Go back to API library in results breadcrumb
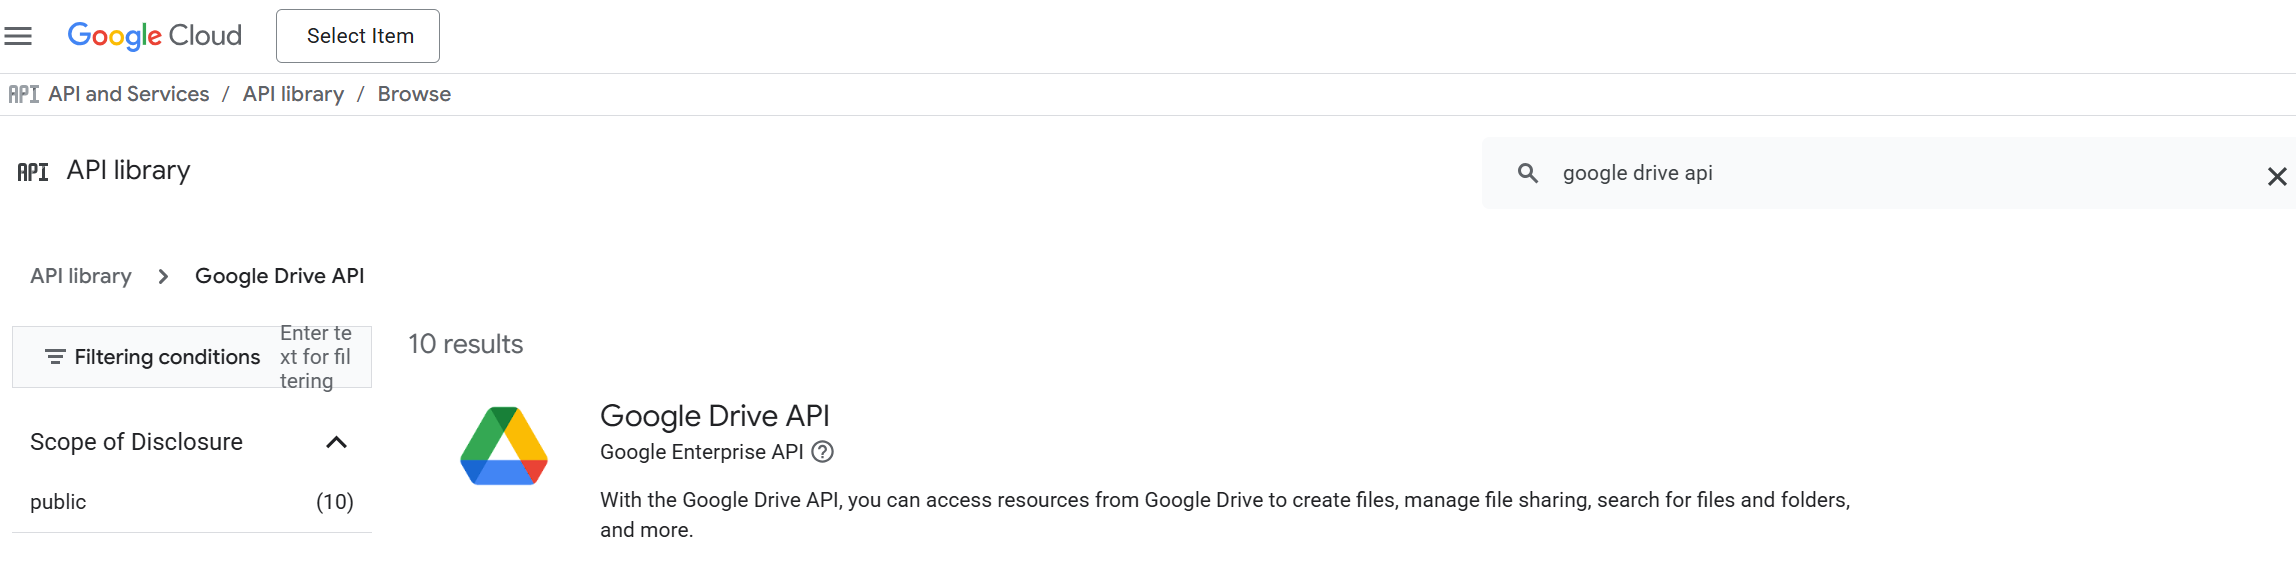The height and width of the screenshot is (565, 2296). [81, 276]
